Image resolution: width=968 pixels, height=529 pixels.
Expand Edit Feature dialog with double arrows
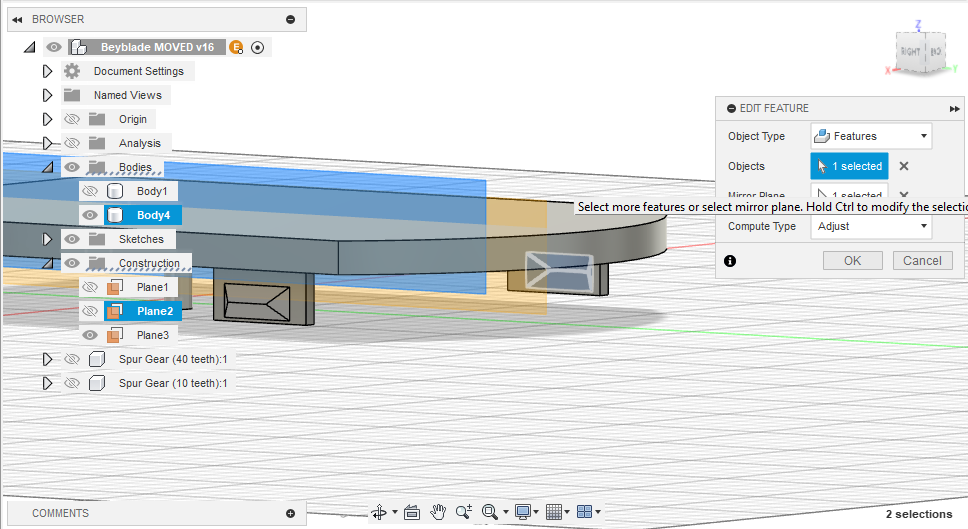click(954, 109)
